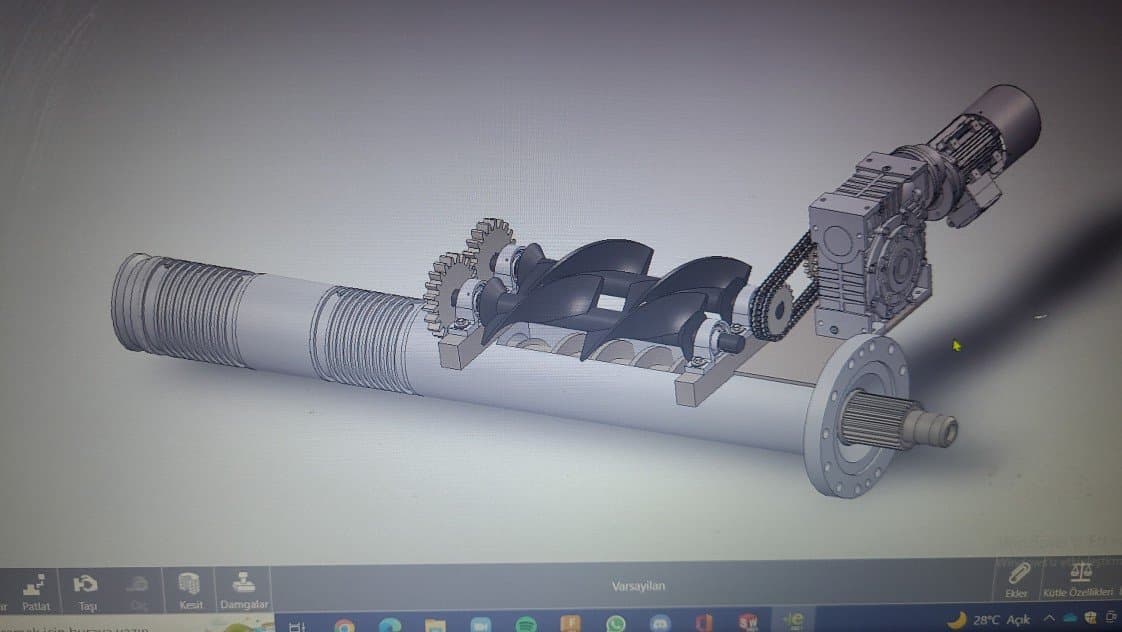The width and height of the screenshot is (1122, 632).
Task: Open Ekler (attachments) paperclip
Action: [x=1017, y=580]
